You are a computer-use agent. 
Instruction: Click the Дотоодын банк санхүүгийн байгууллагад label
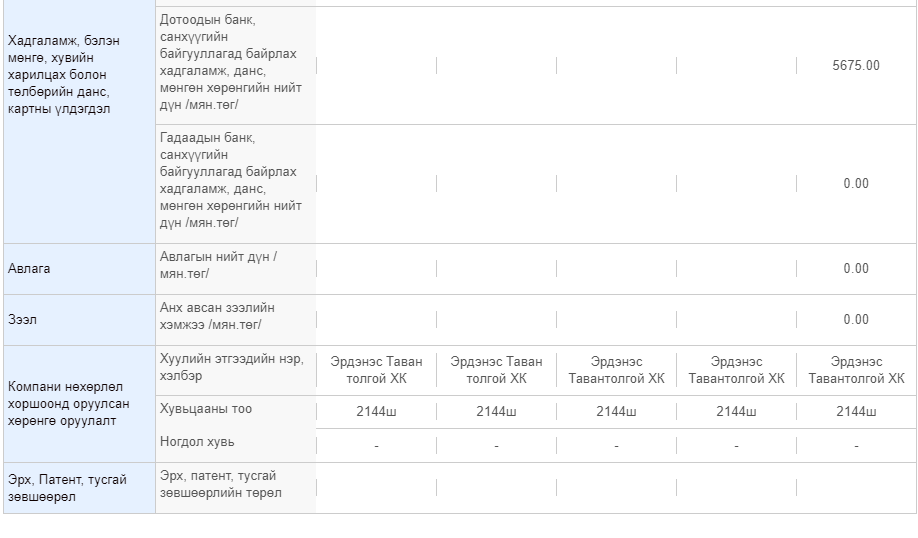pos(231,62)
